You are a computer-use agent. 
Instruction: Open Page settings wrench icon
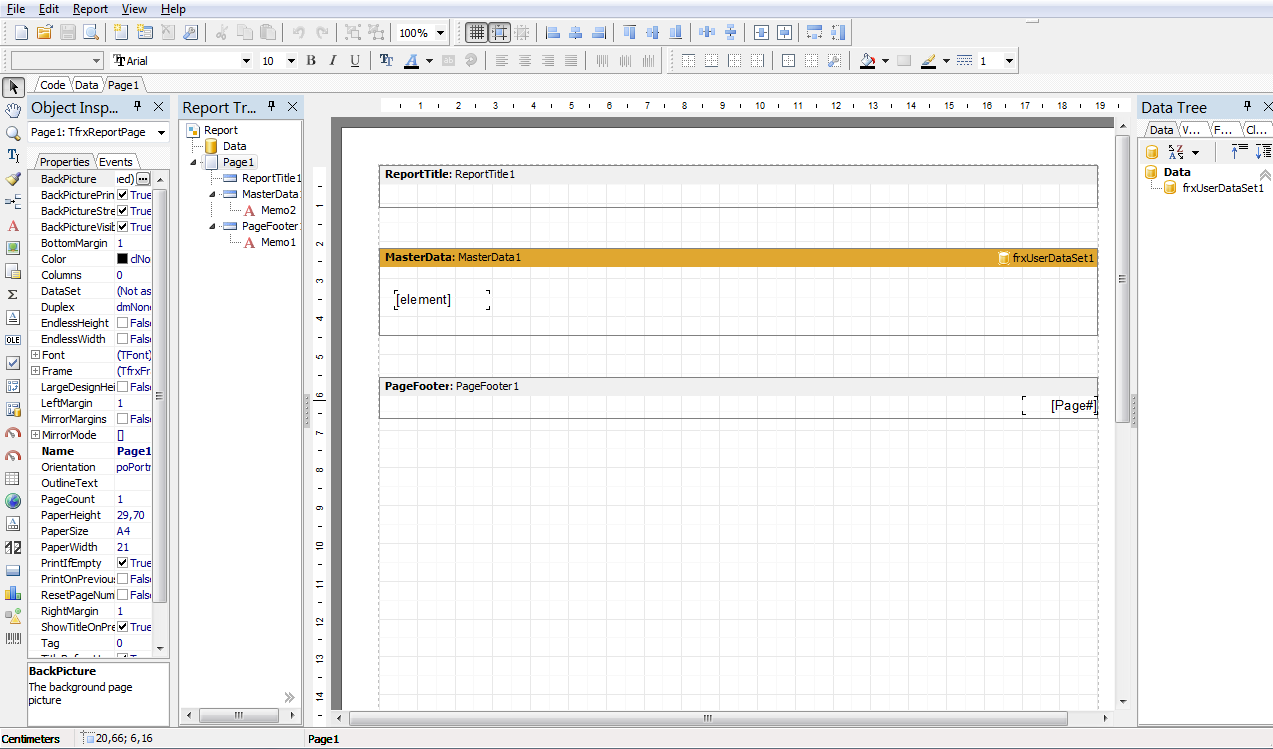[x=191, y=33]
